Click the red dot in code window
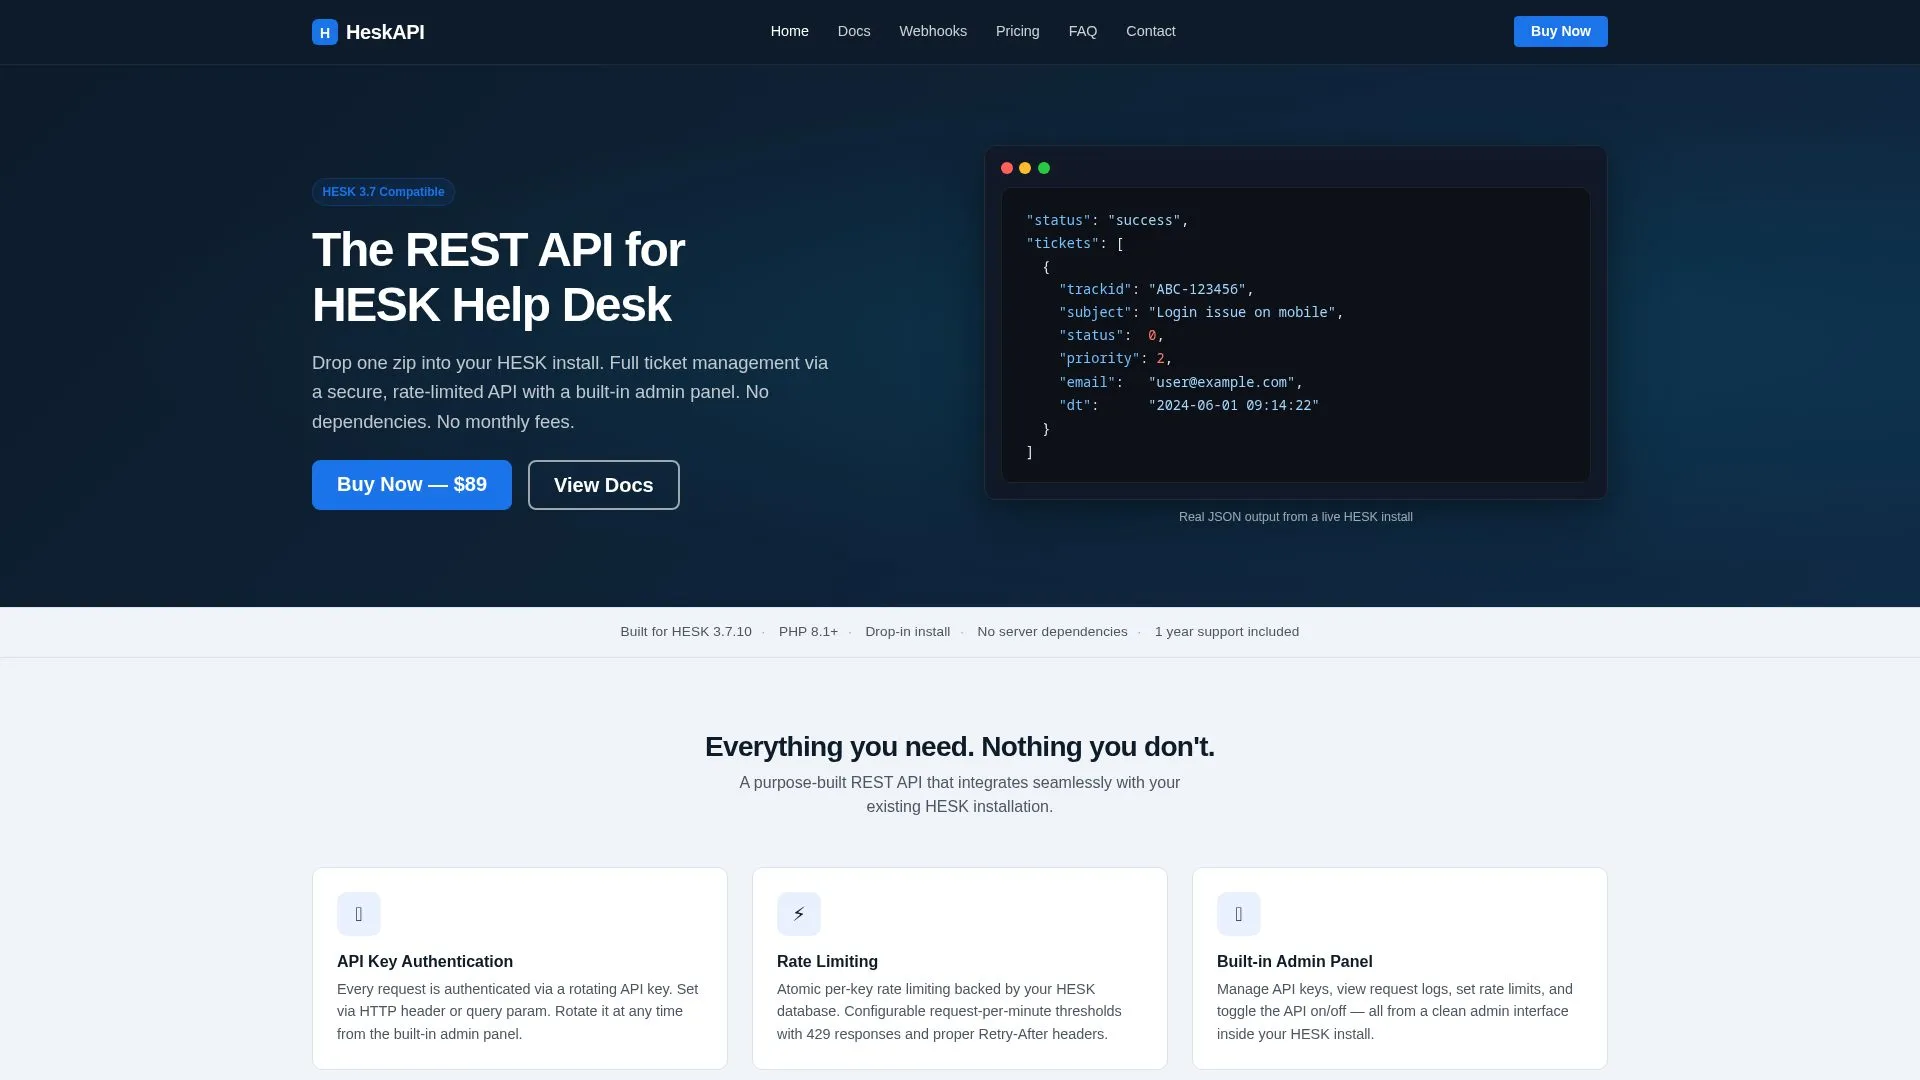 pyautogui.click(x=1007, y=168)
